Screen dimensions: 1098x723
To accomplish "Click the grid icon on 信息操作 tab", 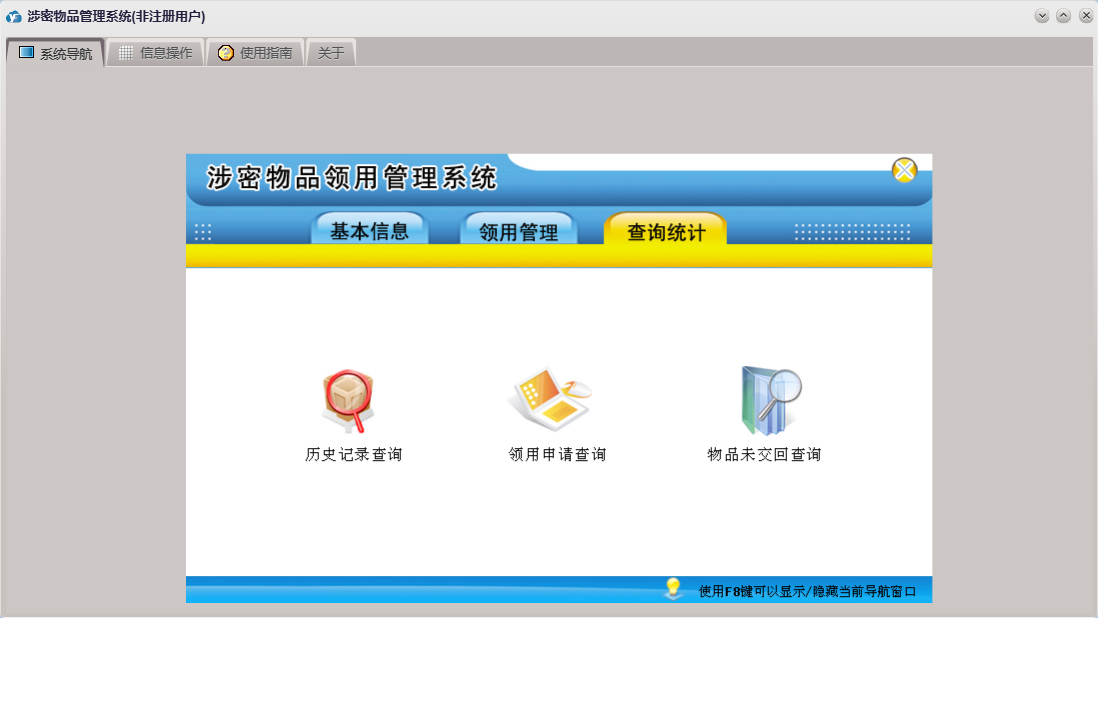I will tap(126, 53).
